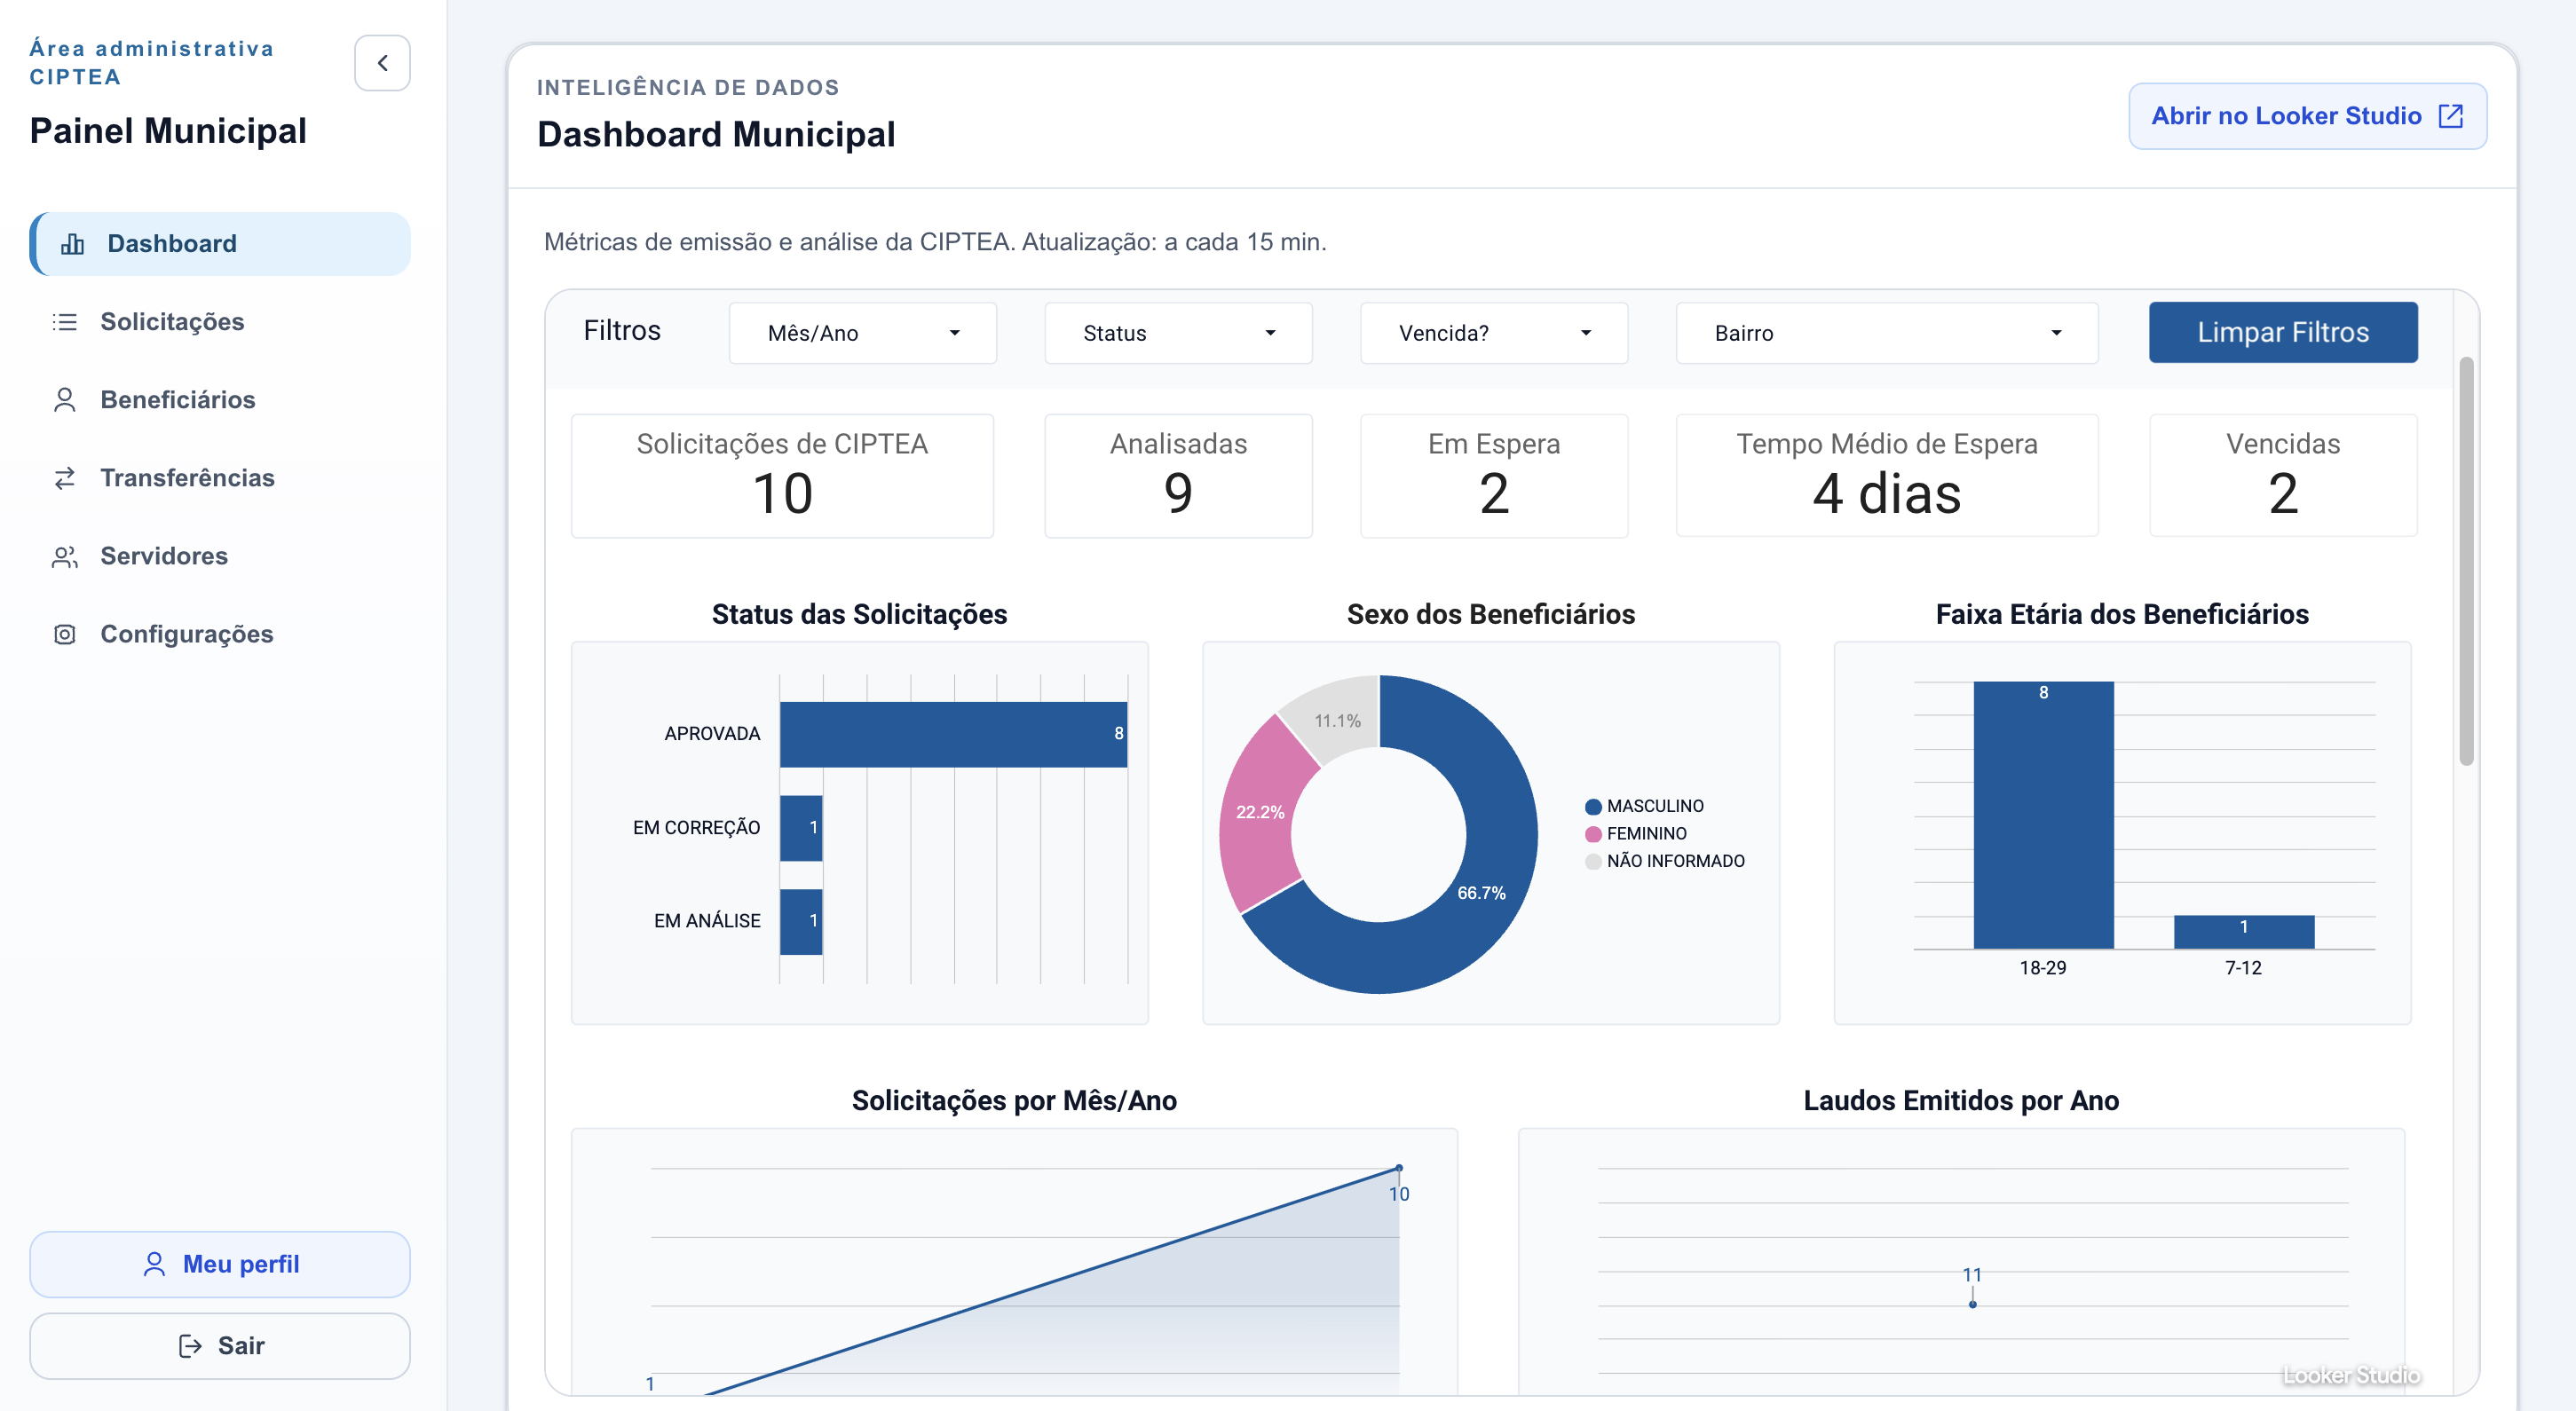Click the Transferências arrows icon

tap(65, 478)
